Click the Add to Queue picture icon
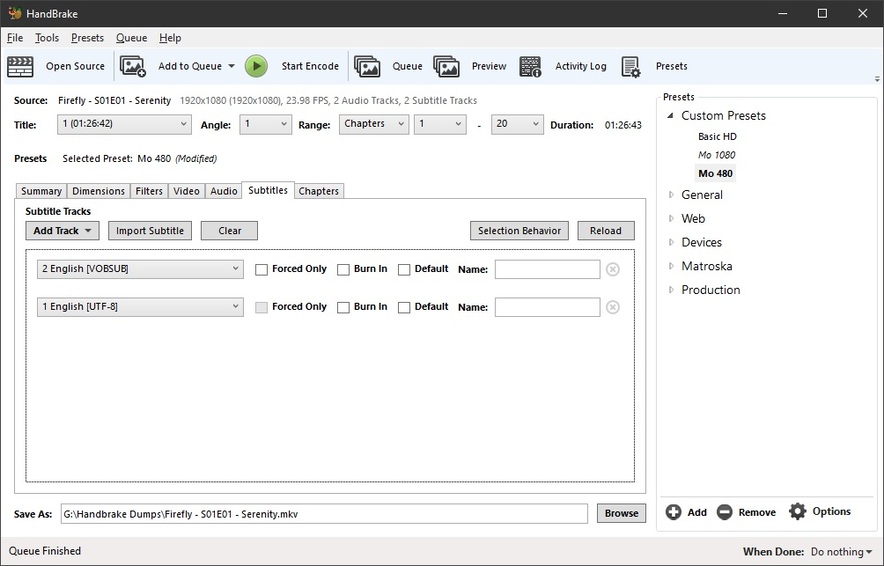Image resolution: width=884 pixels, height=566 pixels. coord(133,67)
